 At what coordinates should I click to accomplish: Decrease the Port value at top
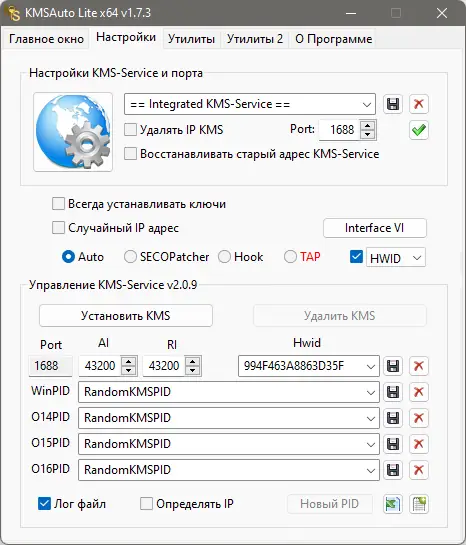click(x=368, y=135)
